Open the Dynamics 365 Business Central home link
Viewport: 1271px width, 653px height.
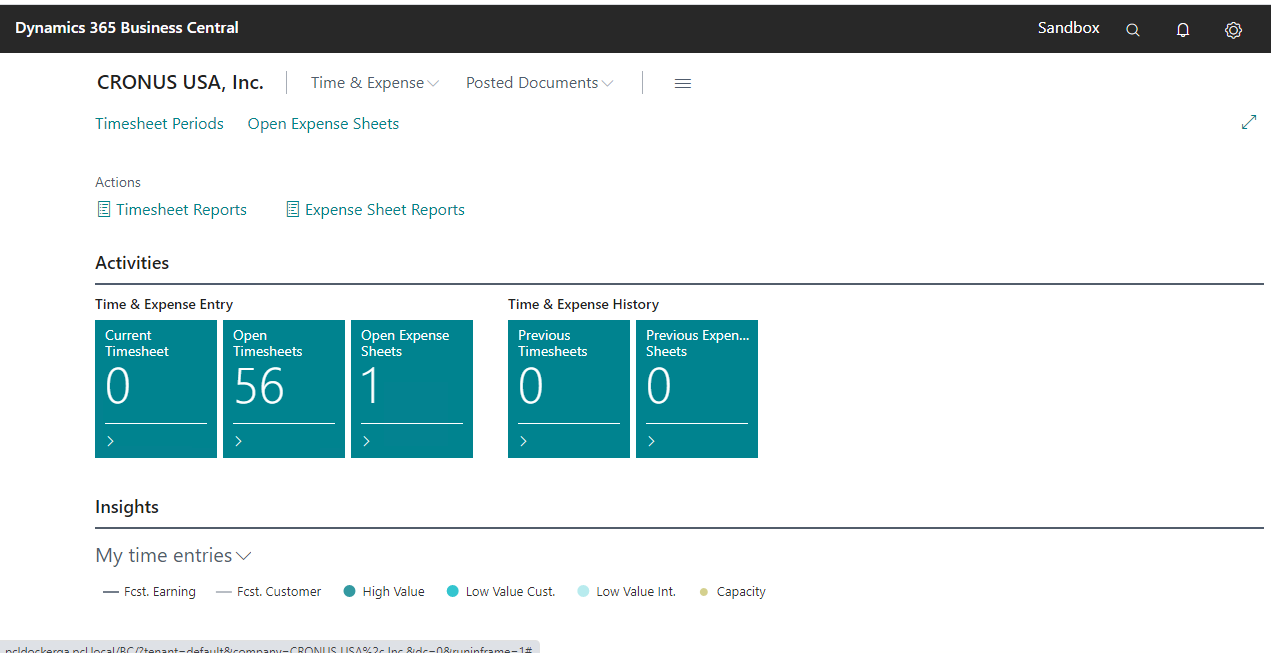coord(127,28)
